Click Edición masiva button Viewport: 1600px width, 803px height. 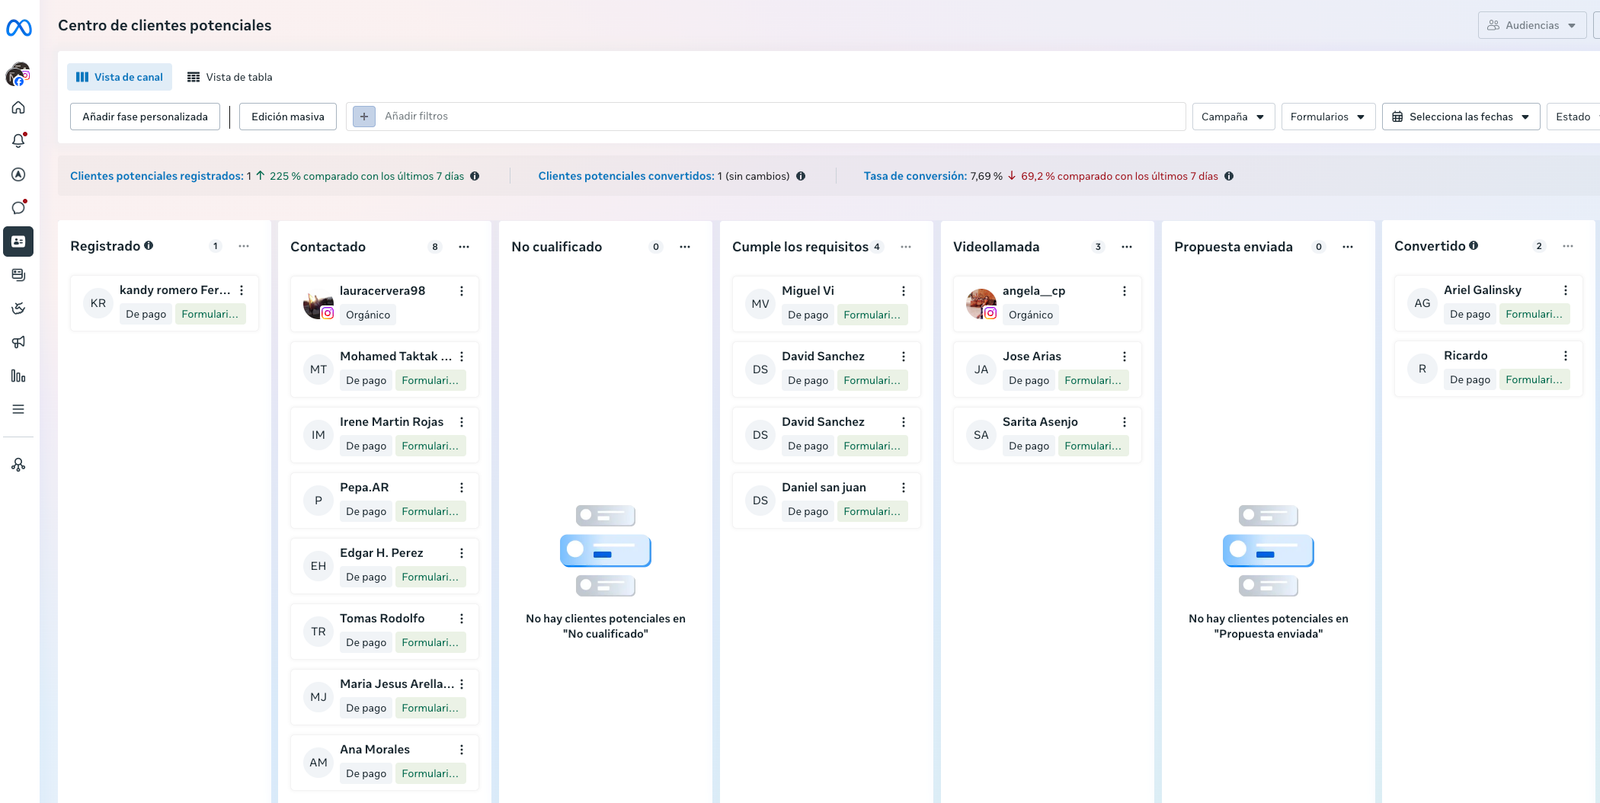point(288,117)
